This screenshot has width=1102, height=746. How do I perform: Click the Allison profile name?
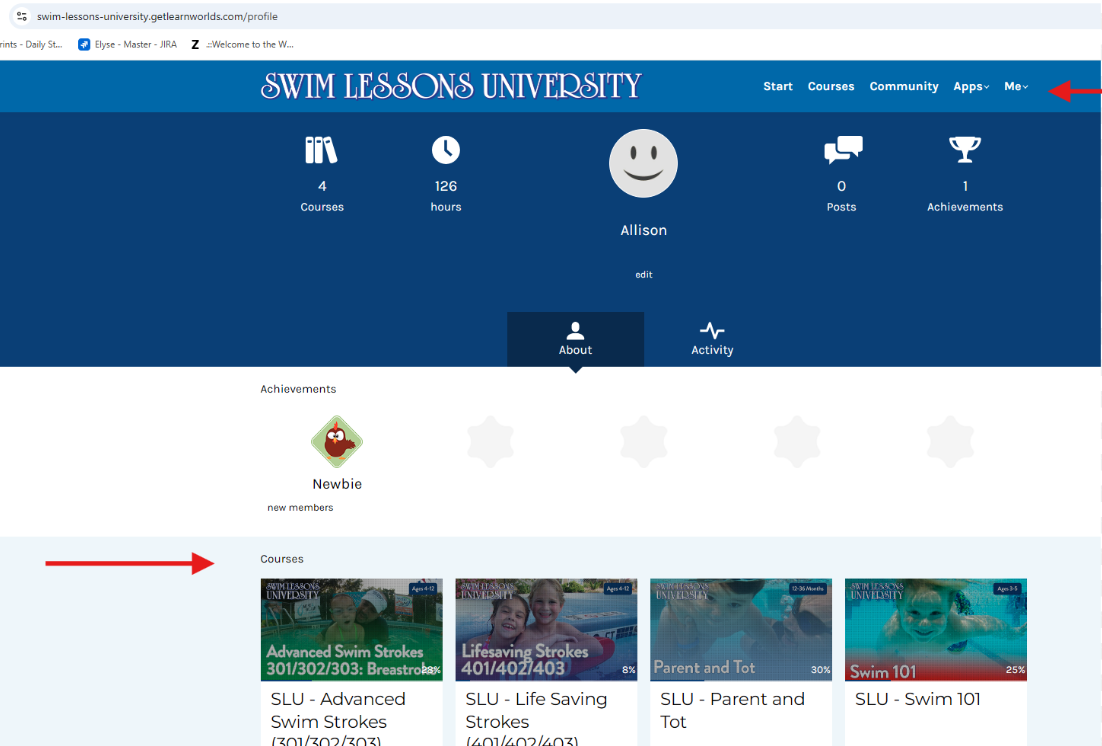point(643,230)
